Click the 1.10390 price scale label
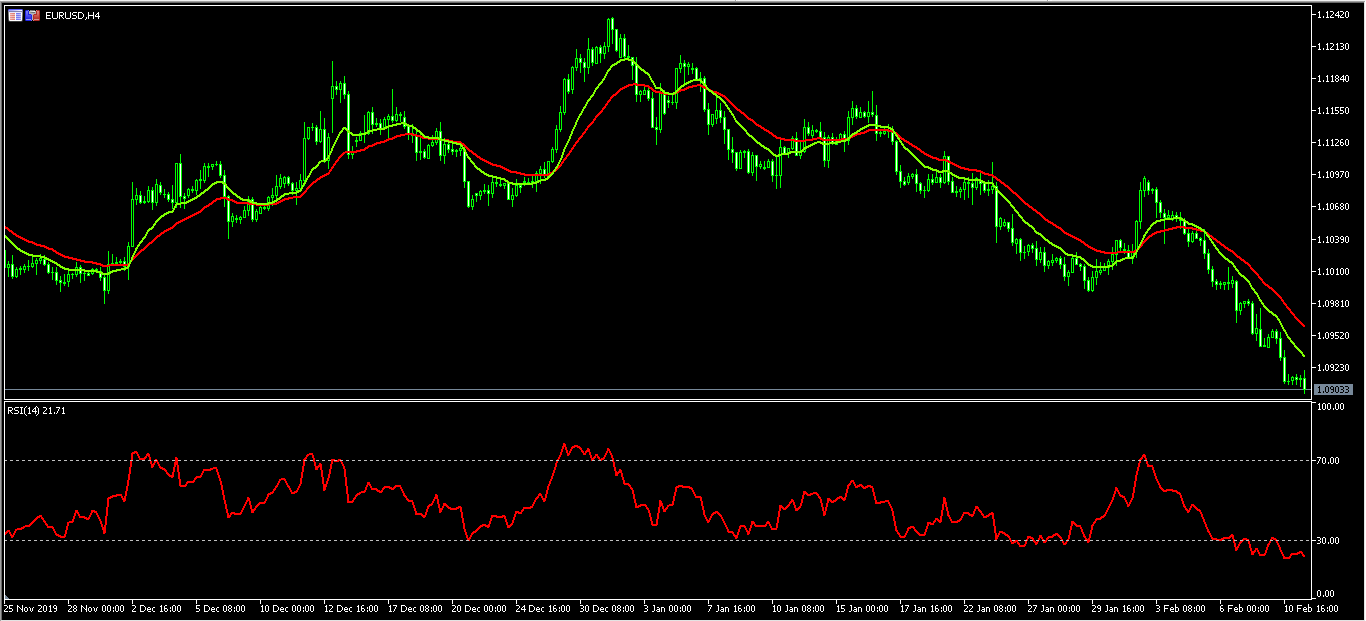Image resolution: width=1366 pixels, height=621 pixels. pos(1333,239)
